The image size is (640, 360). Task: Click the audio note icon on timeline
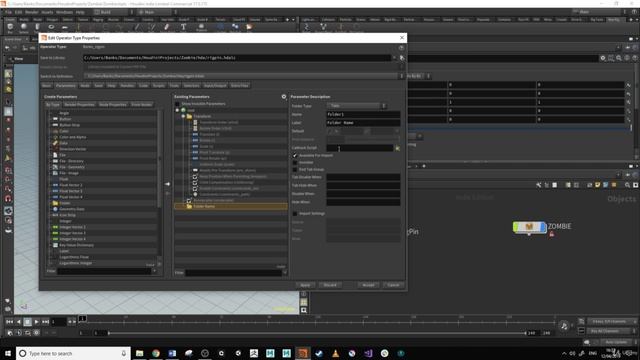pyautogui.click(x=564, y=326)
